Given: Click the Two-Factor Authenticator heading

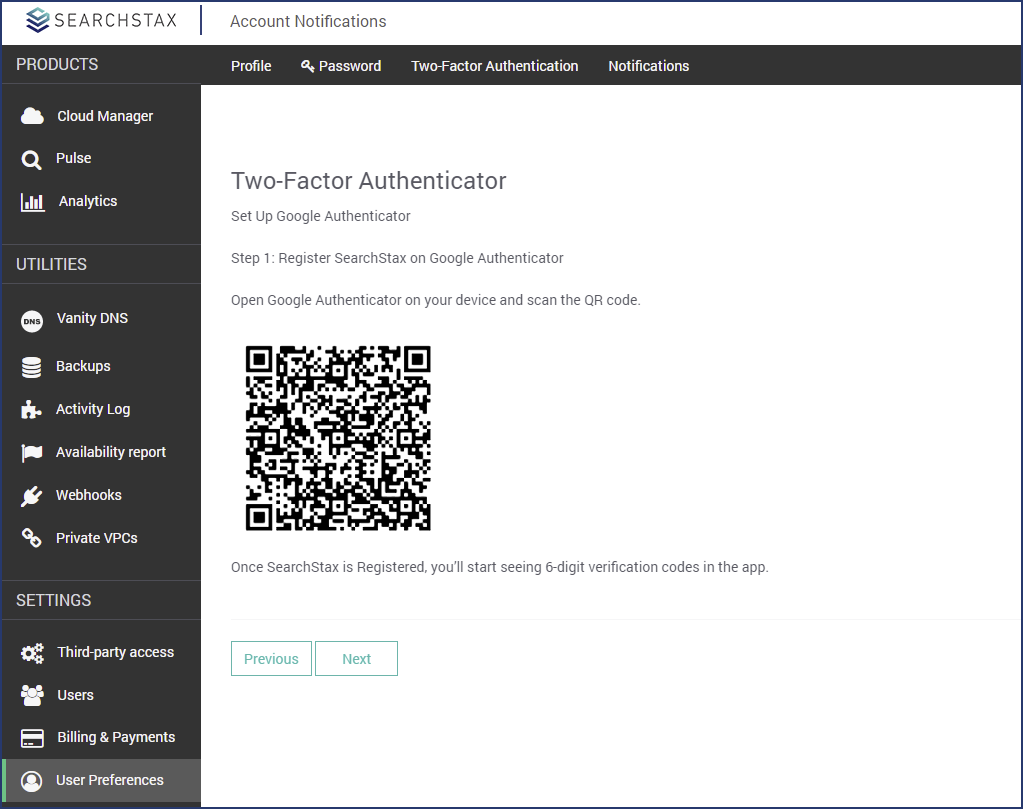Looking at the screenshot, I should 369,181.
